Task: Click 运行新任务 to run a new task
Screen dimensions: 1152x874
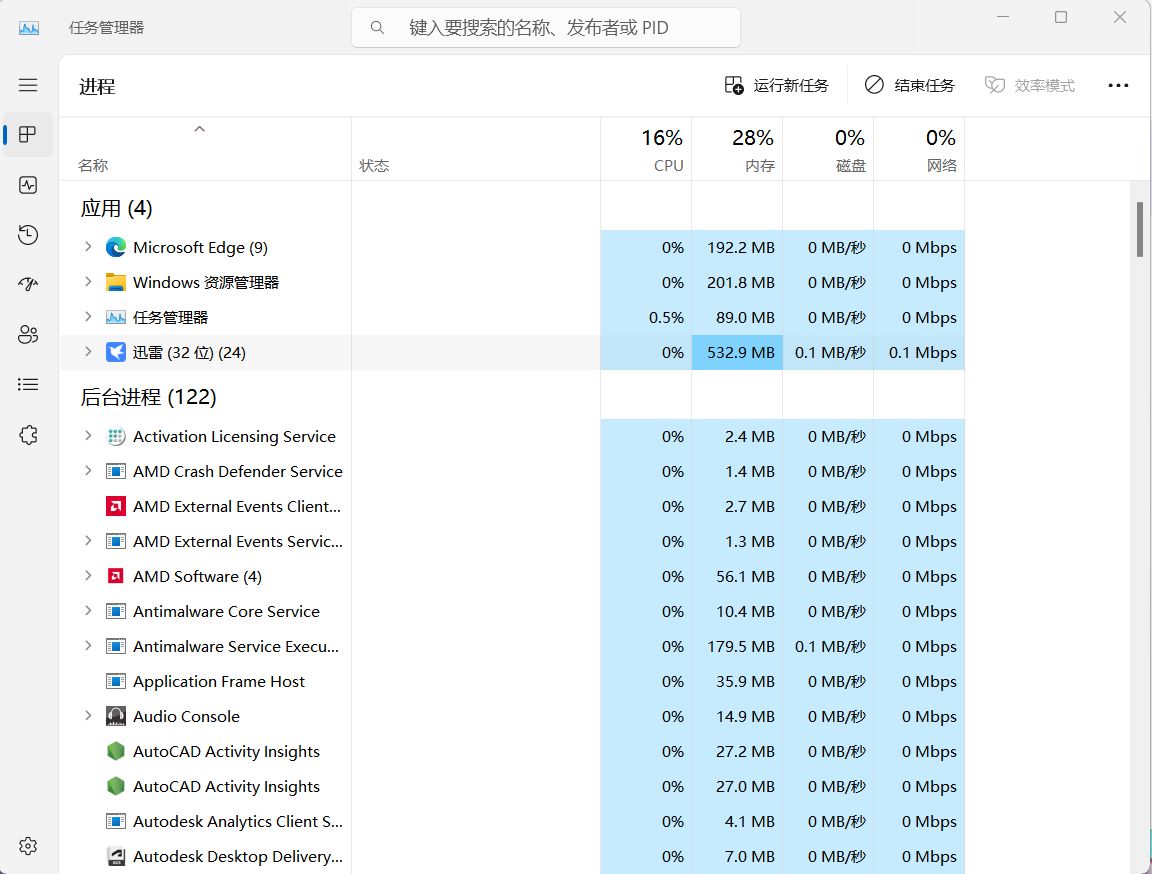Action: pyautogui.click(x=777, y=86)
